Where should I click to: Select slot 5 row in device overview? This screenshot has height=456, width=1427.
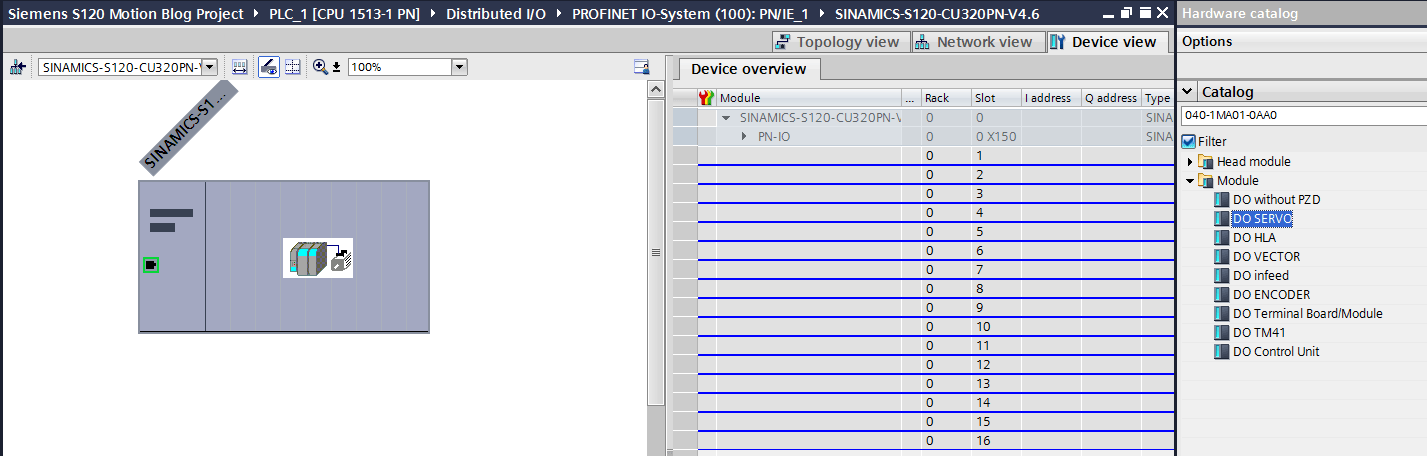pos(923,231)
